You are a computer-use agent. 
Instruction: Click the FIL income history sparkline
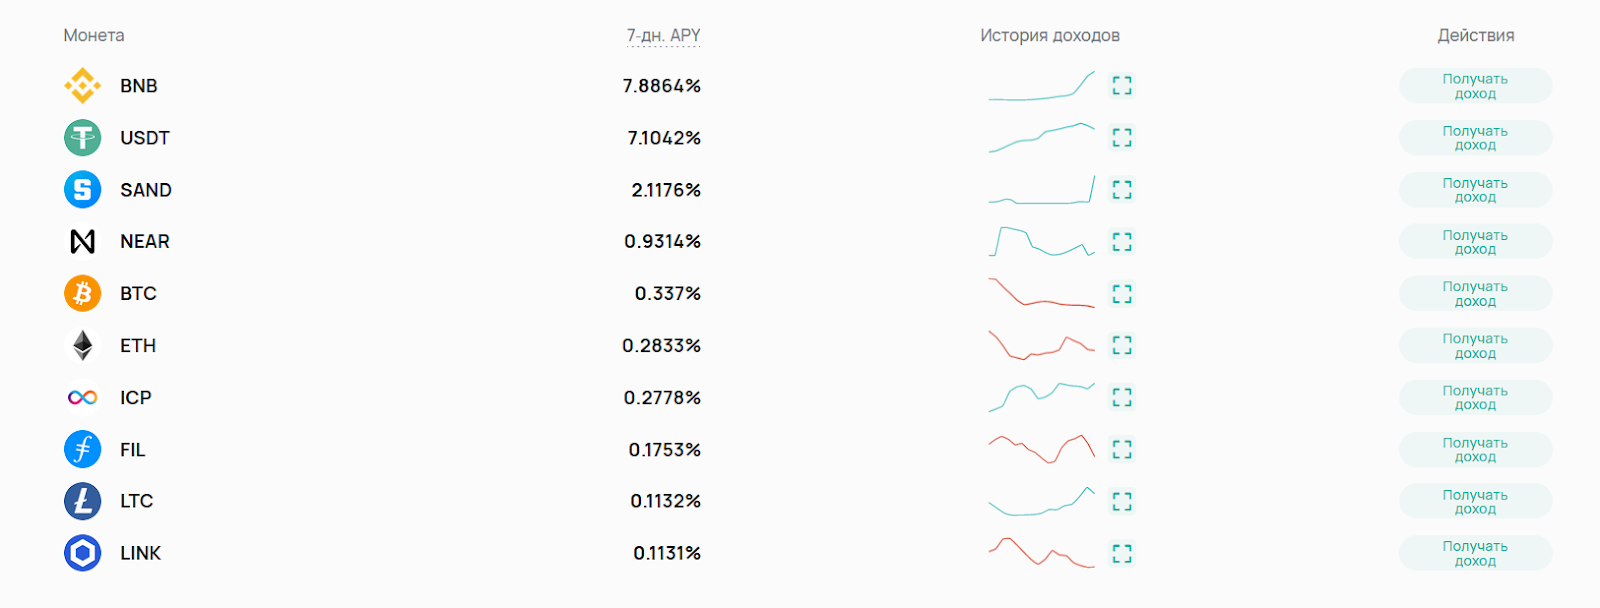click(x=1041, y=449)
